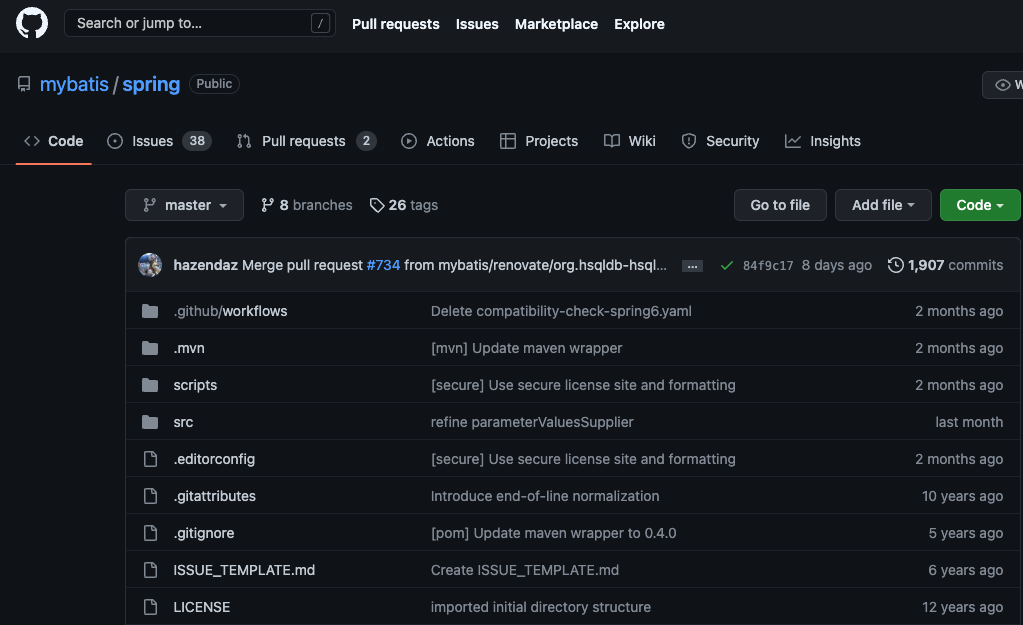The image size is (1023, 625).
Task: Click the pull request icon on tab
Action: pos(244,141)
